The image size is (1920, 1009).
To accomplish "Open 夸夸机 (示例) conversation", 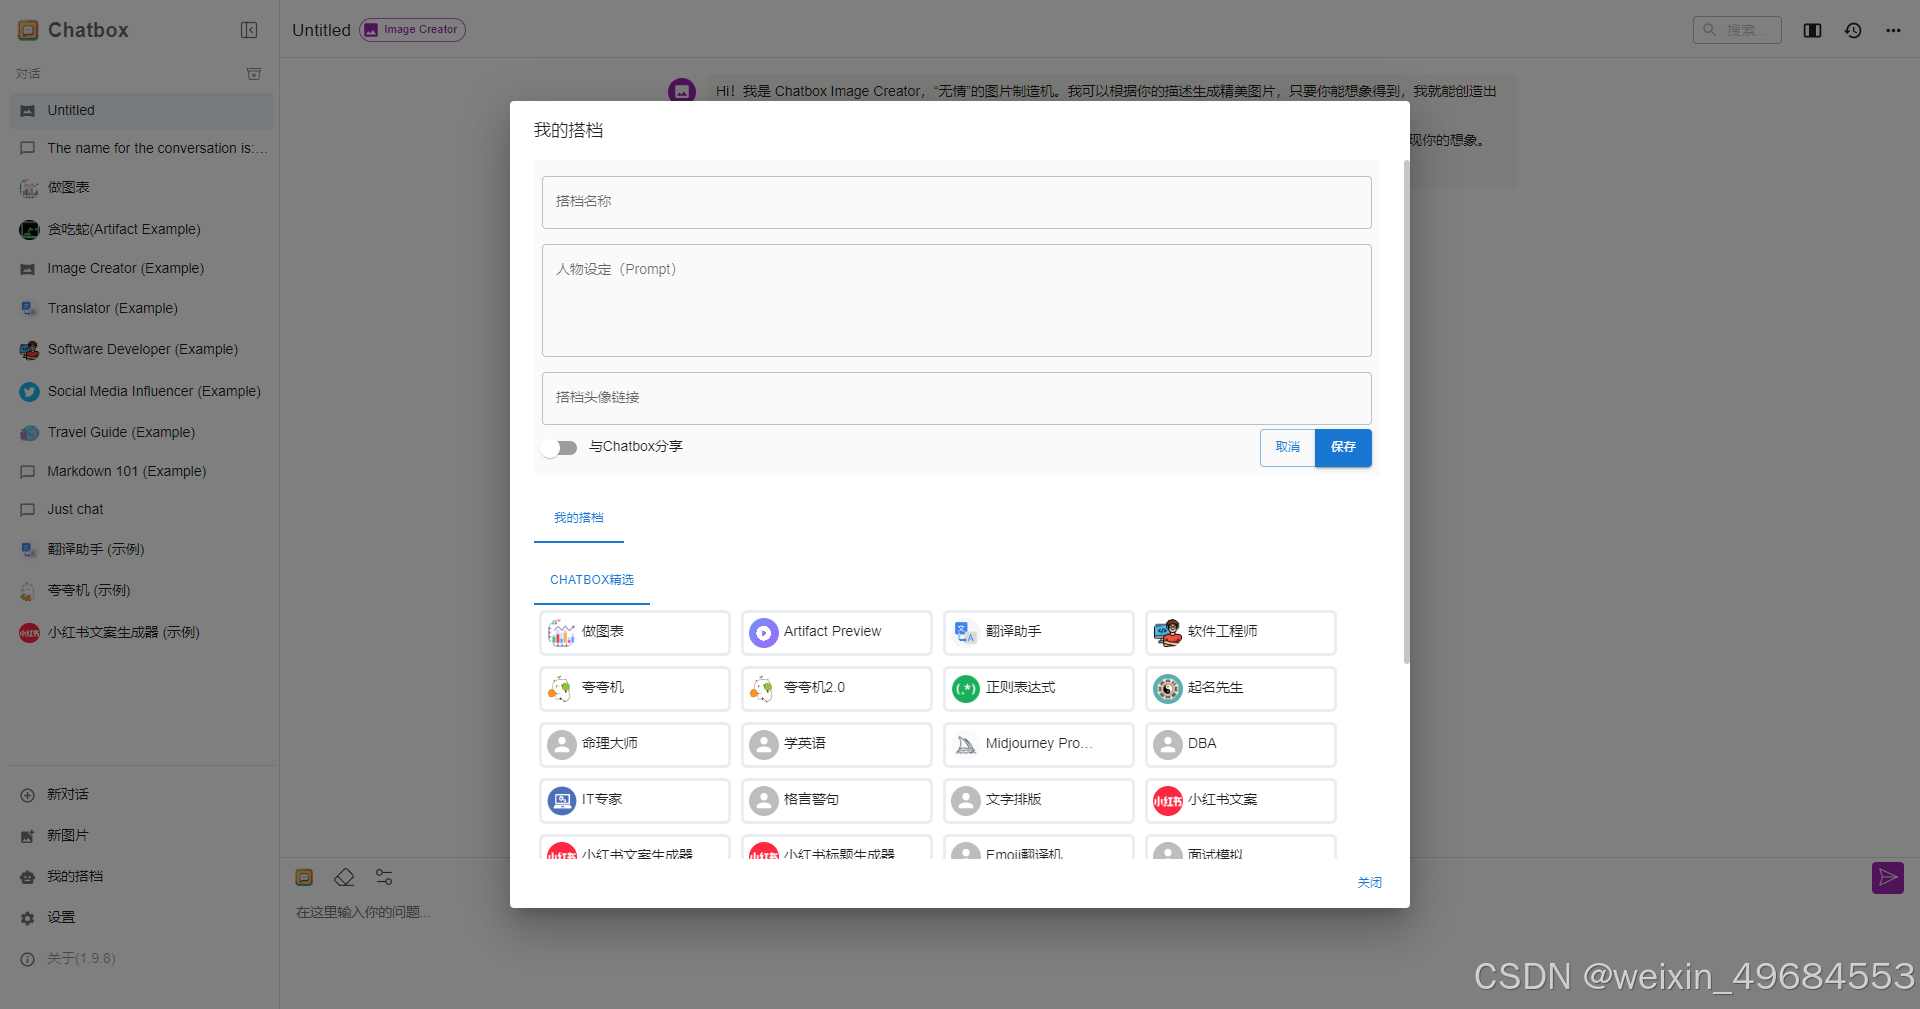I will 141,591.
